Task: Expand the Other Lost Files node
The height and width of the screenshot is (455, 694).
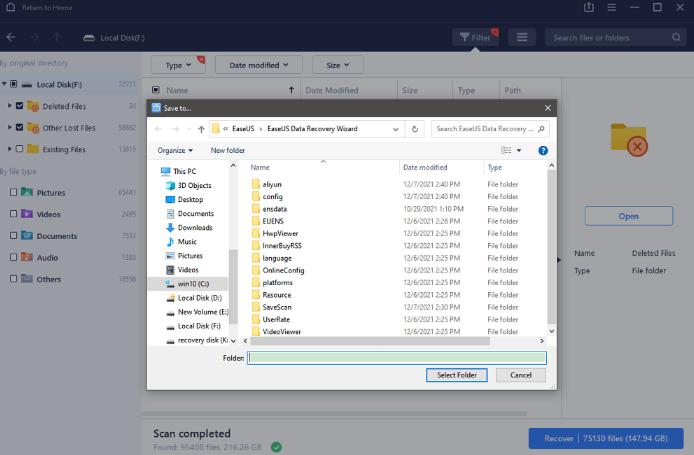Action: (9, 127)
